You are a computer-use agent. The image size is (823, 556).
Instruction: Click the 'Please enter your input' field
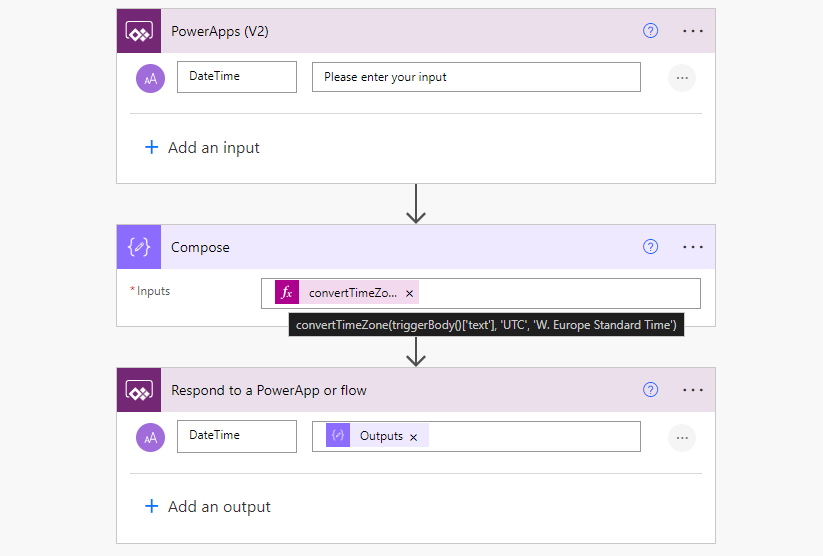(x=476, y=77)
